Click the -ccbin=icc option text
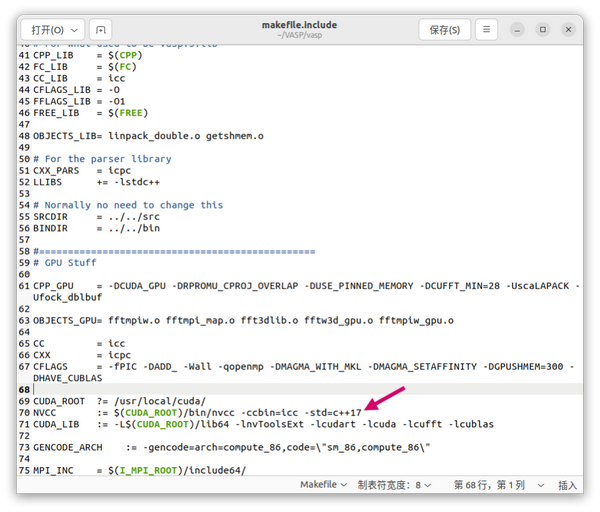Viewport: 600px width, 512px height. point(269,413)
